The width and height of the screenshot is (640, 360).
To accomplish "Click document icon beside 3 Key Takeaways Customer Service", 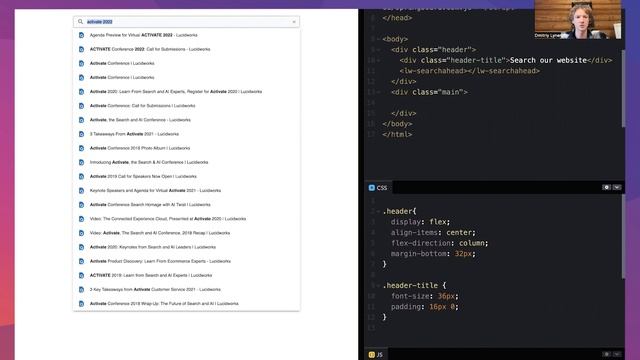I will tap(81, 289).
